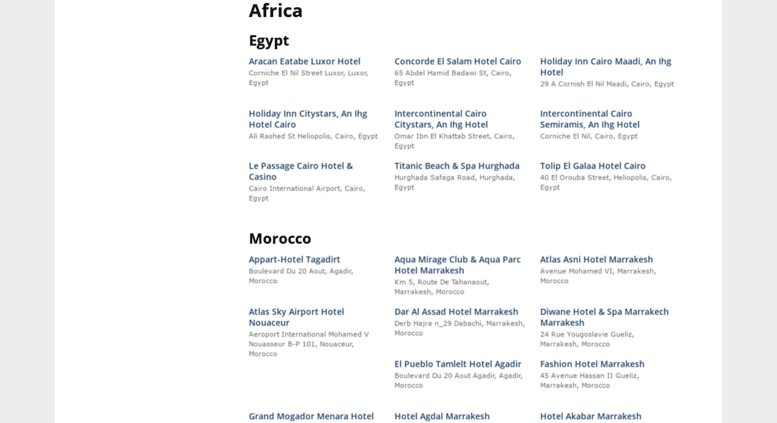Viewport: 777px width, 423px height.
Task: Visit Dar Al Assad Hotel Marrakesh
Action: pyautogui.click(x=456, y=312)
